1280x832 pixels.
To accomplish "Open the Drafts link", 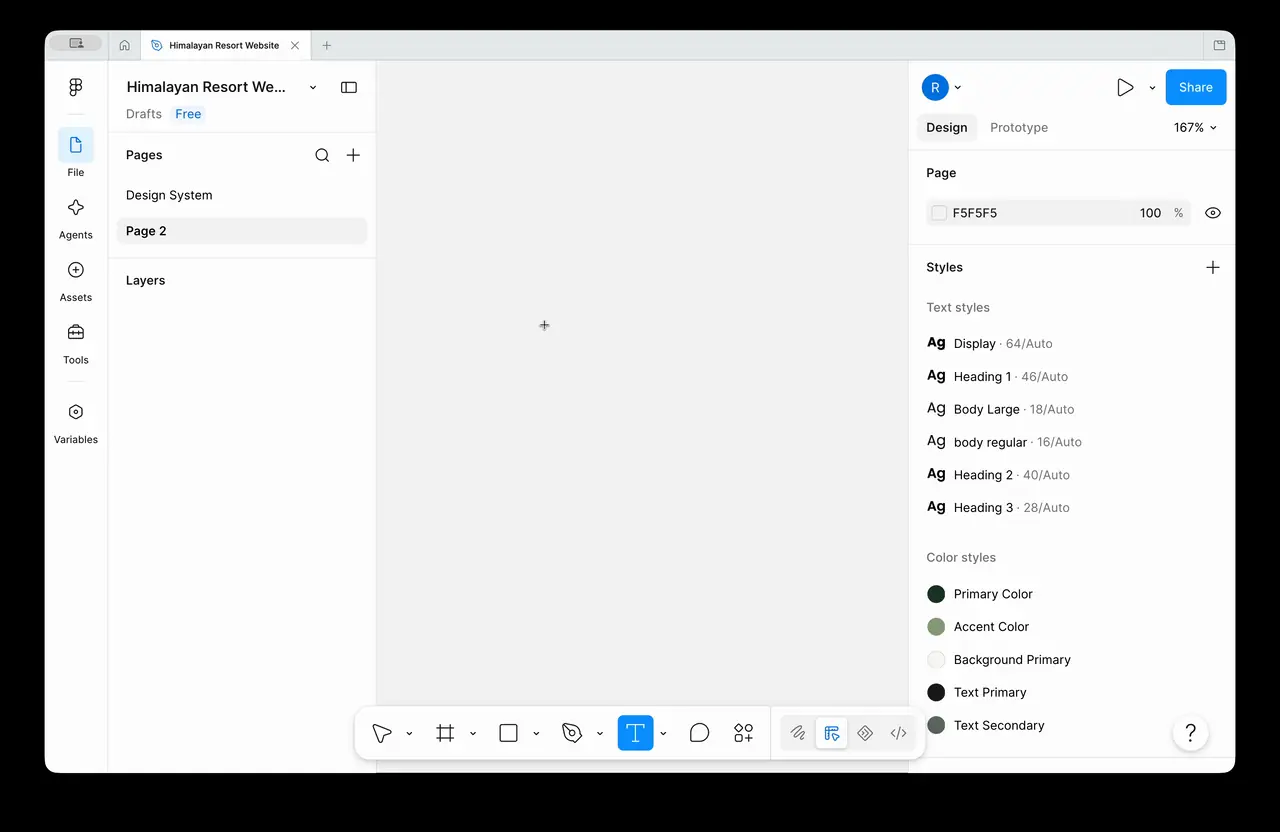I will 144,114.
